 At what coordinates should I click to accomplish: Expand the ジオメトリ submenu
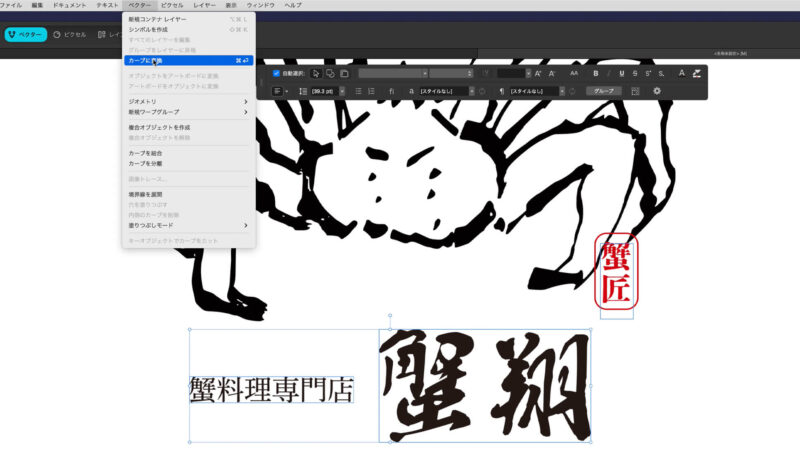189,101
